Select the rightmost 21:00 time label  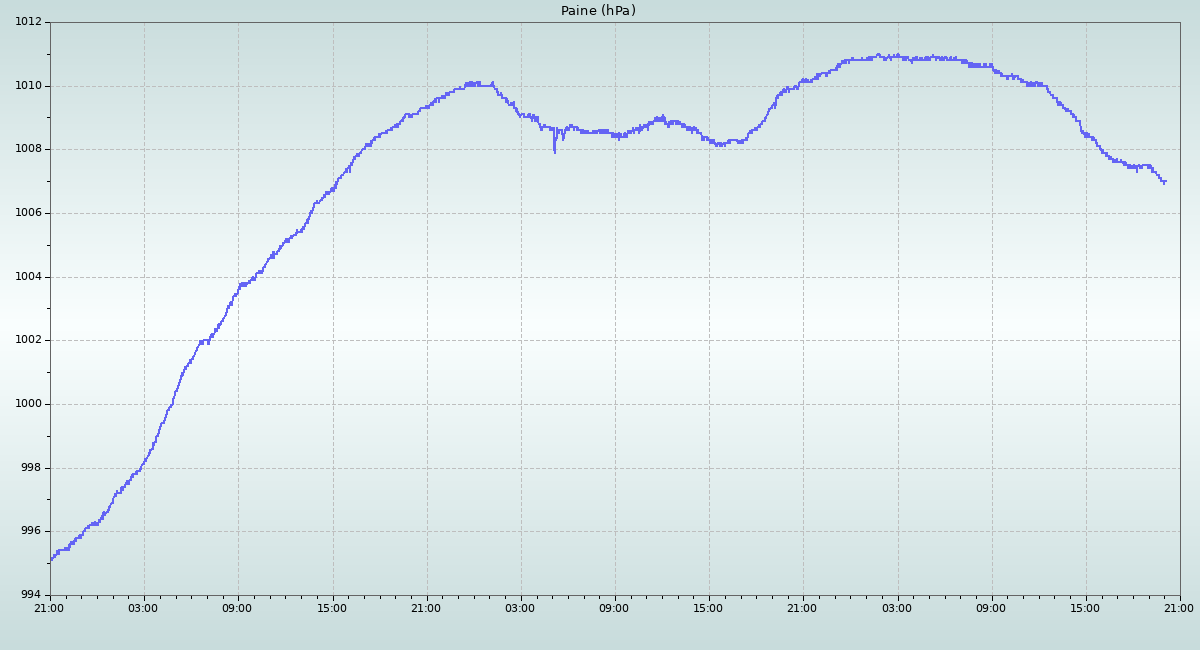[x=1179, y=608]
